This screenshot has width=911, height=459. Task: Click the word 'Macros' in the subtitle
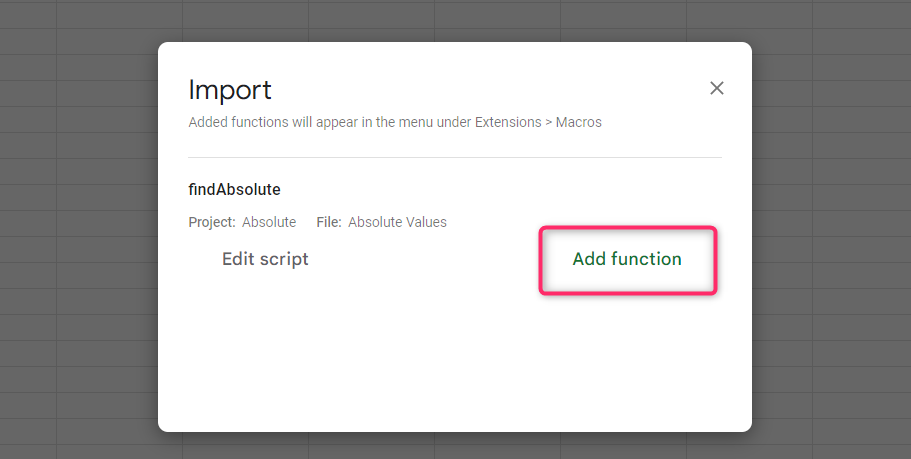click(578, 123)
